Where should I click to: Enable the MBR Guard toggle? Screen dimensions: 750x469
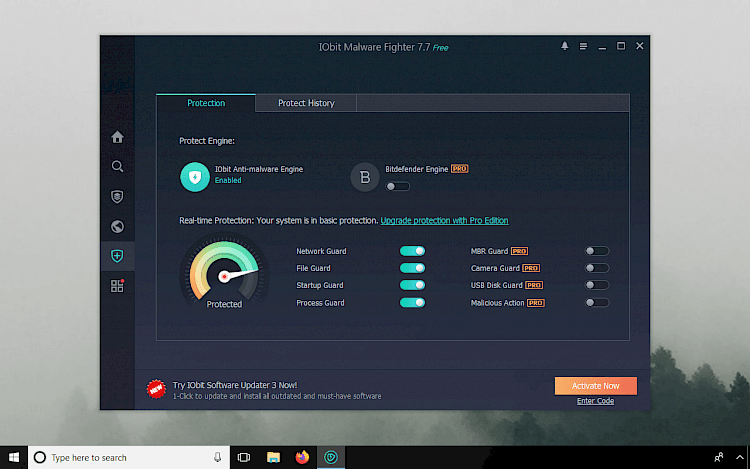click(597, 251)
